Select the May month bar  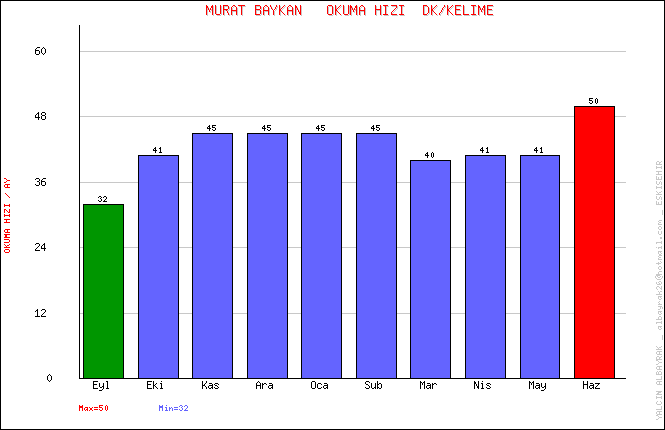point(539,266)
